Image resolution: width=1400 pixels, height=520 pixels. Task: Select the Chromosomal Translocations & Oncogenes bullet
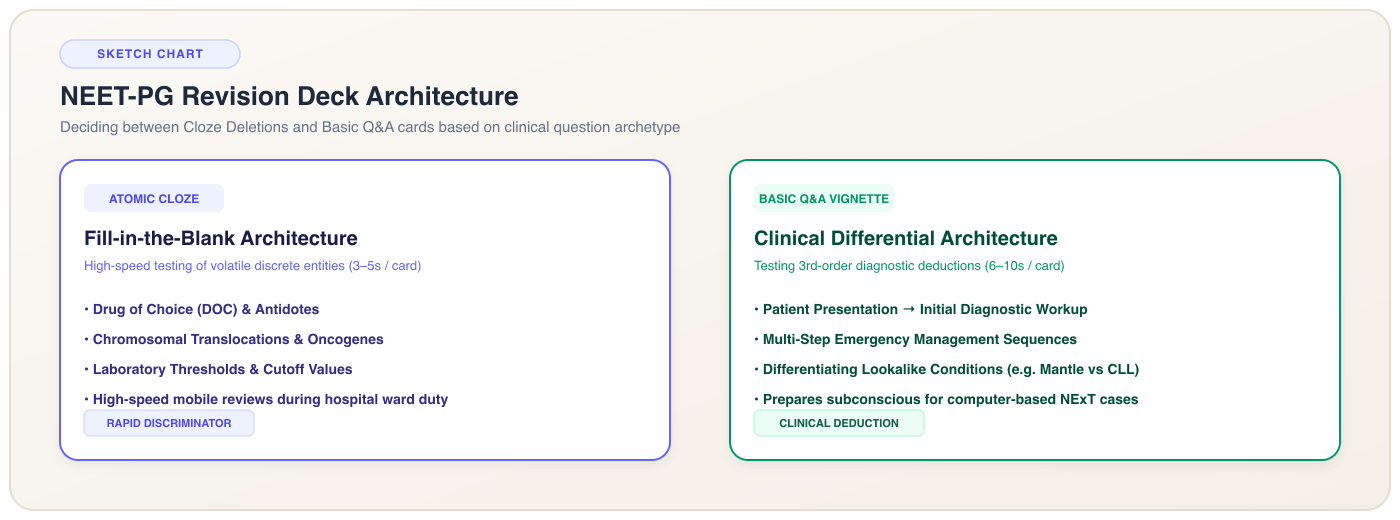coord(234,339)
